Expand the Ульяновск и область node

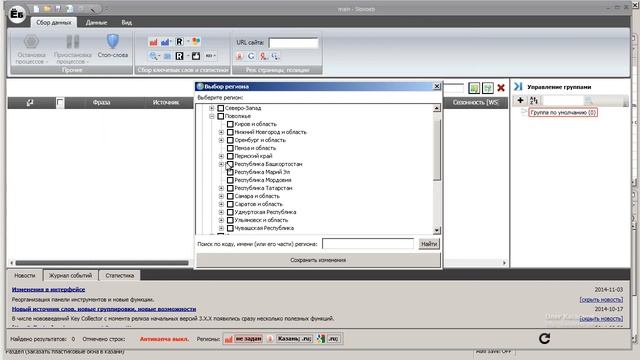221,220
